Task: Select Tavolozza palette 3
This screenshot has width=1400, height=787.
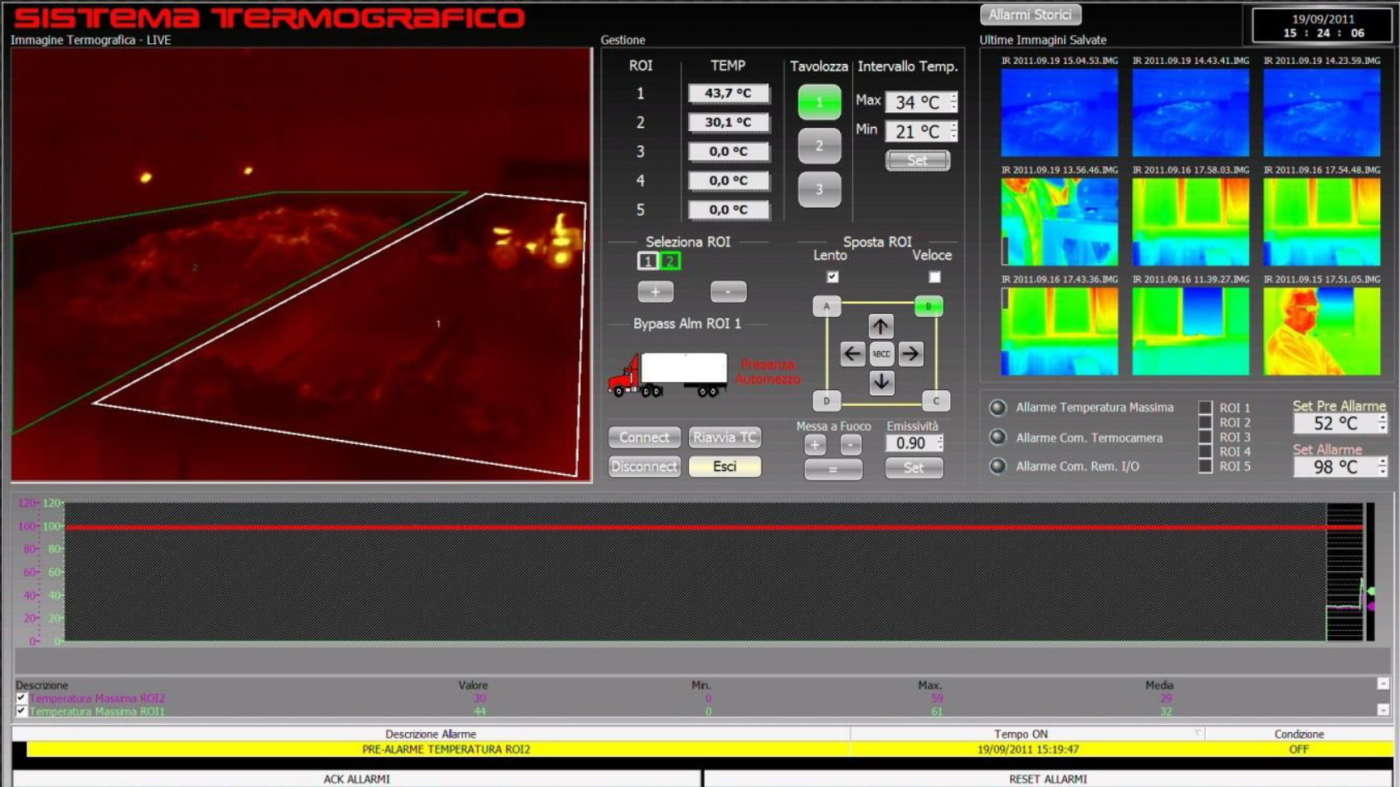Action: [819, 189]
